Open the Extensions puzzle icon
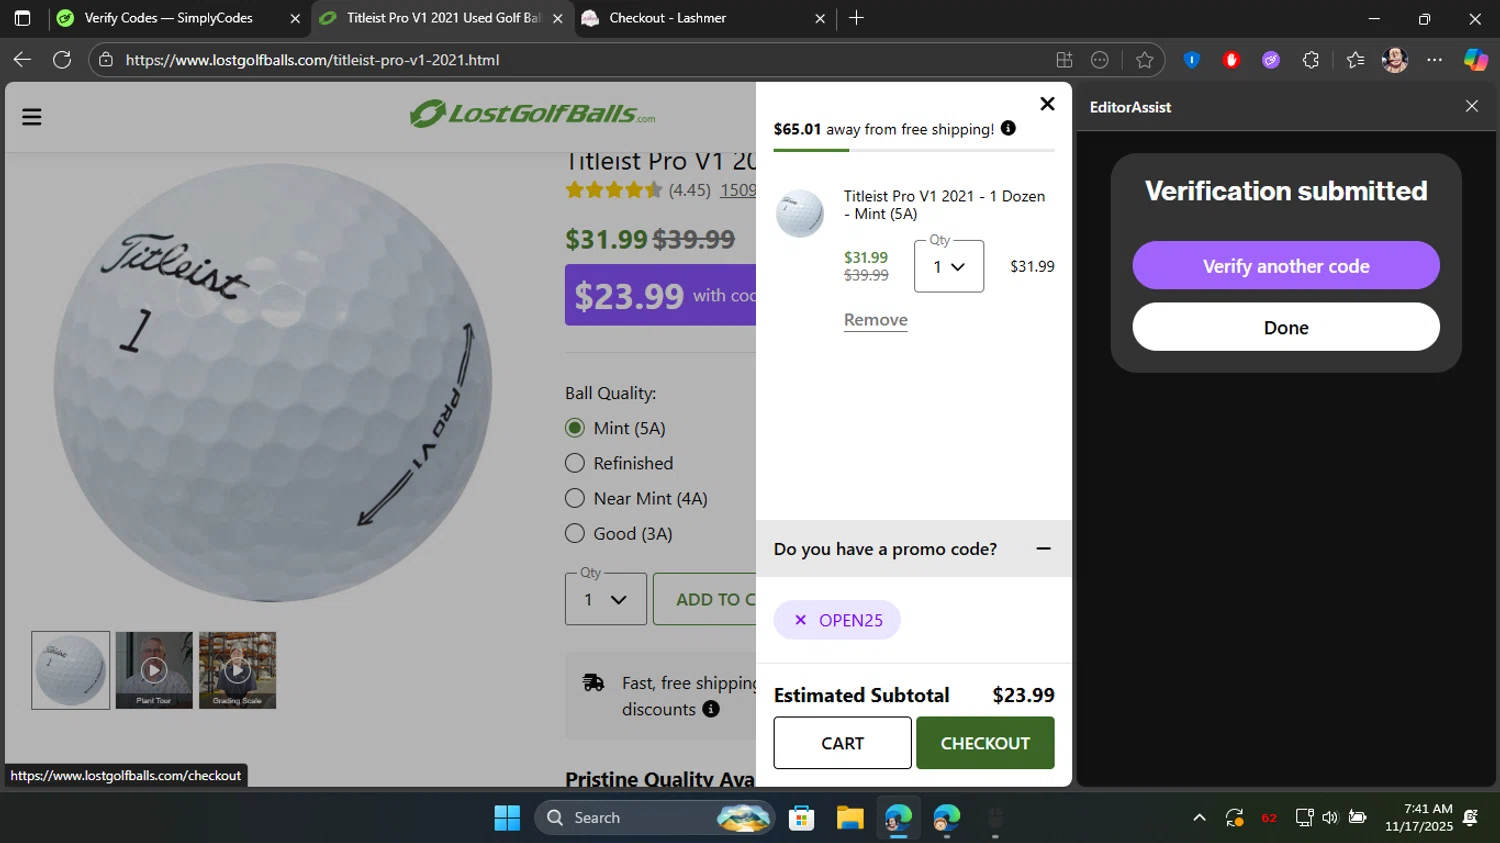 click(1311, 60)
